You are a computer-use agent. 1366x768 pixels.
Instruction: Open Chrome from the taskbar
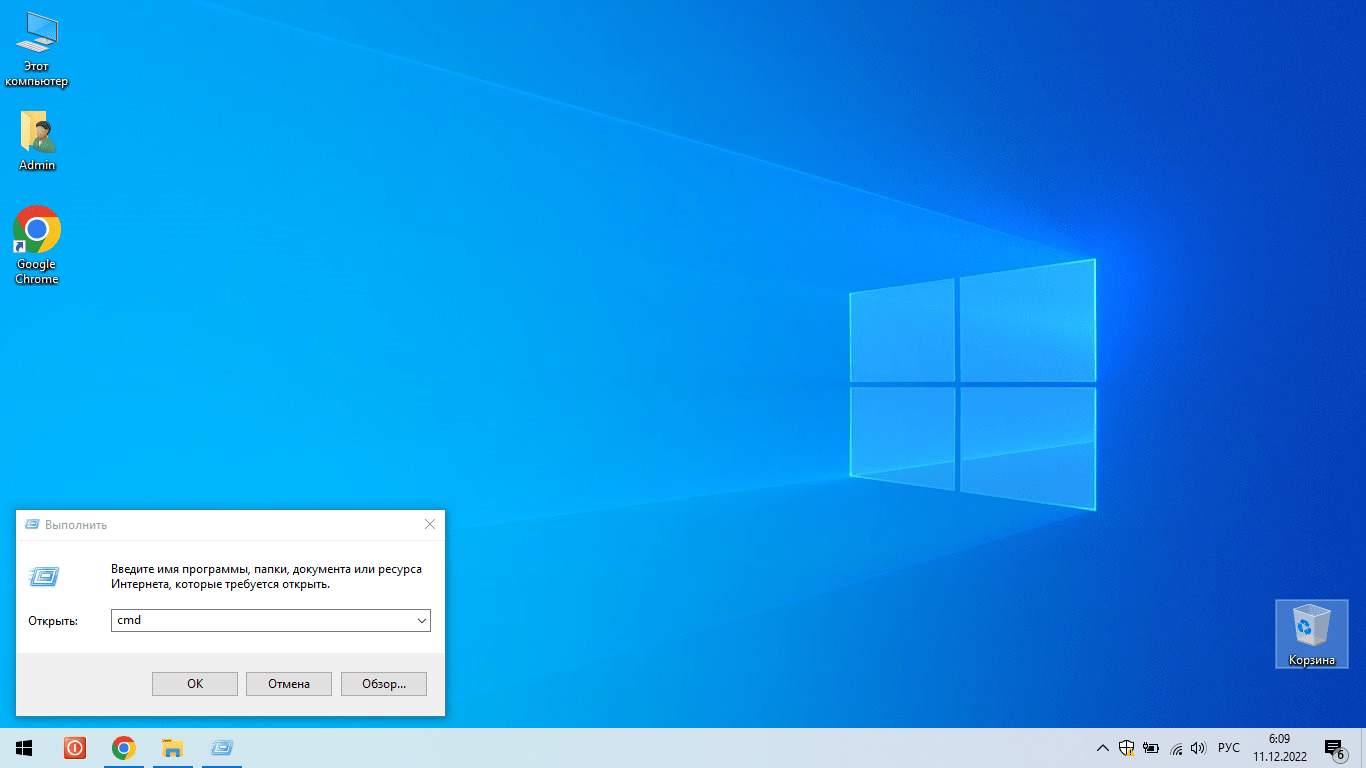tap(123, 748)
